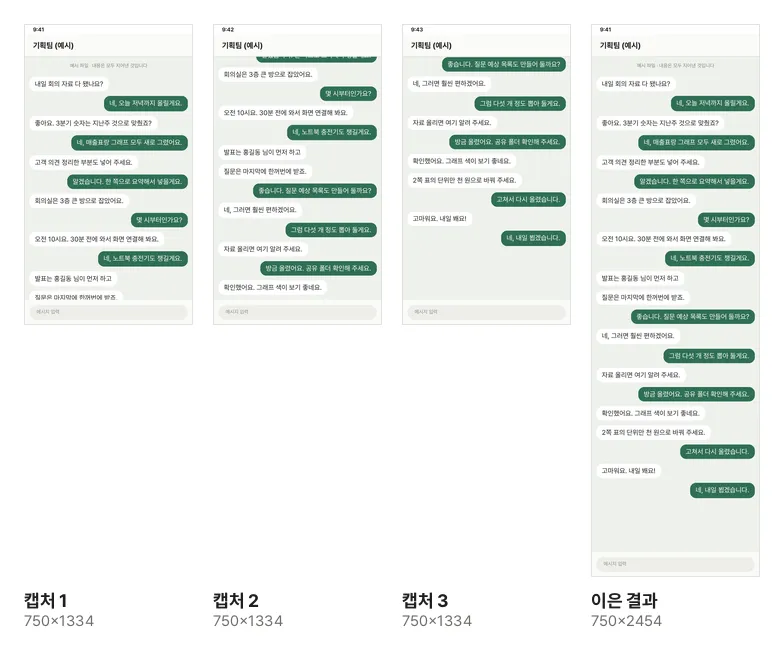The width and height of the screenshot is (784, 653).
Task: Click bubble '알겠습니다. 한 쪽으로 요약해서 넣을게요.' in 캡처 1
Action: (128, 182)
